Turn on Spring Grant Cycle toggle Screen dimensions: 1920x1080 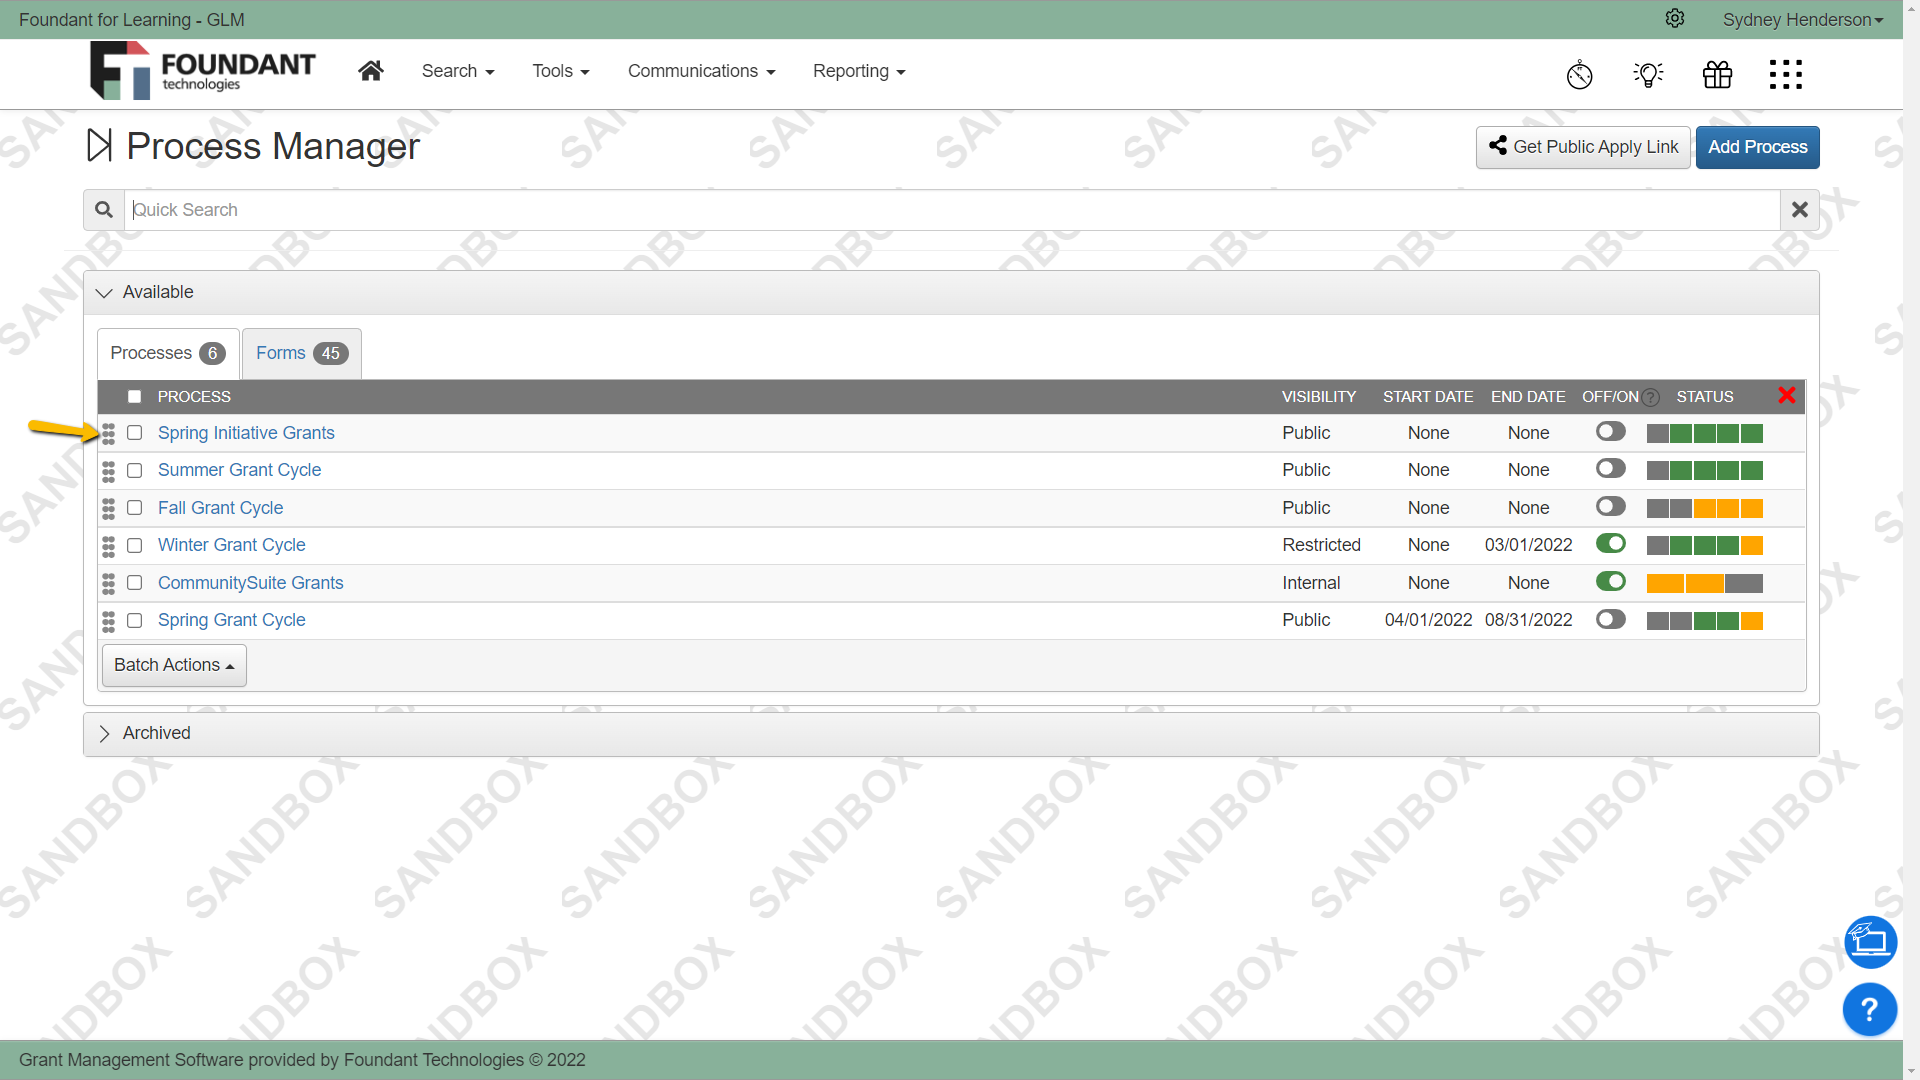click(x=1610, y=619)
